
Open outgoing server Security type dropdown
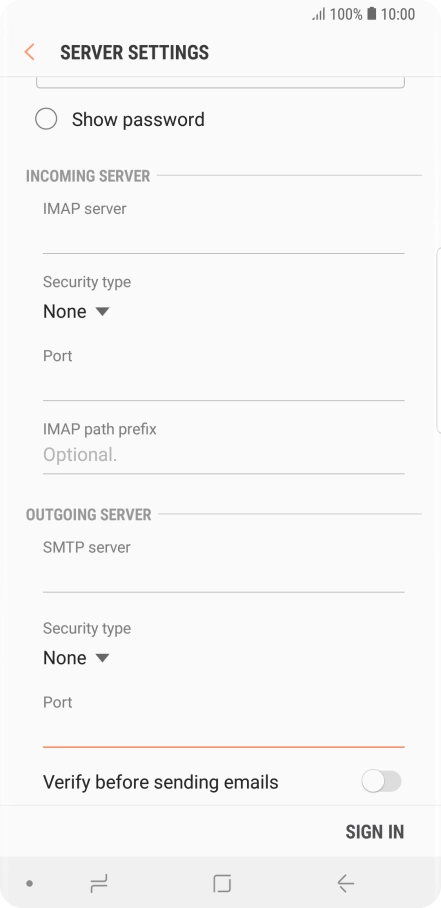[x=76, y=658]
